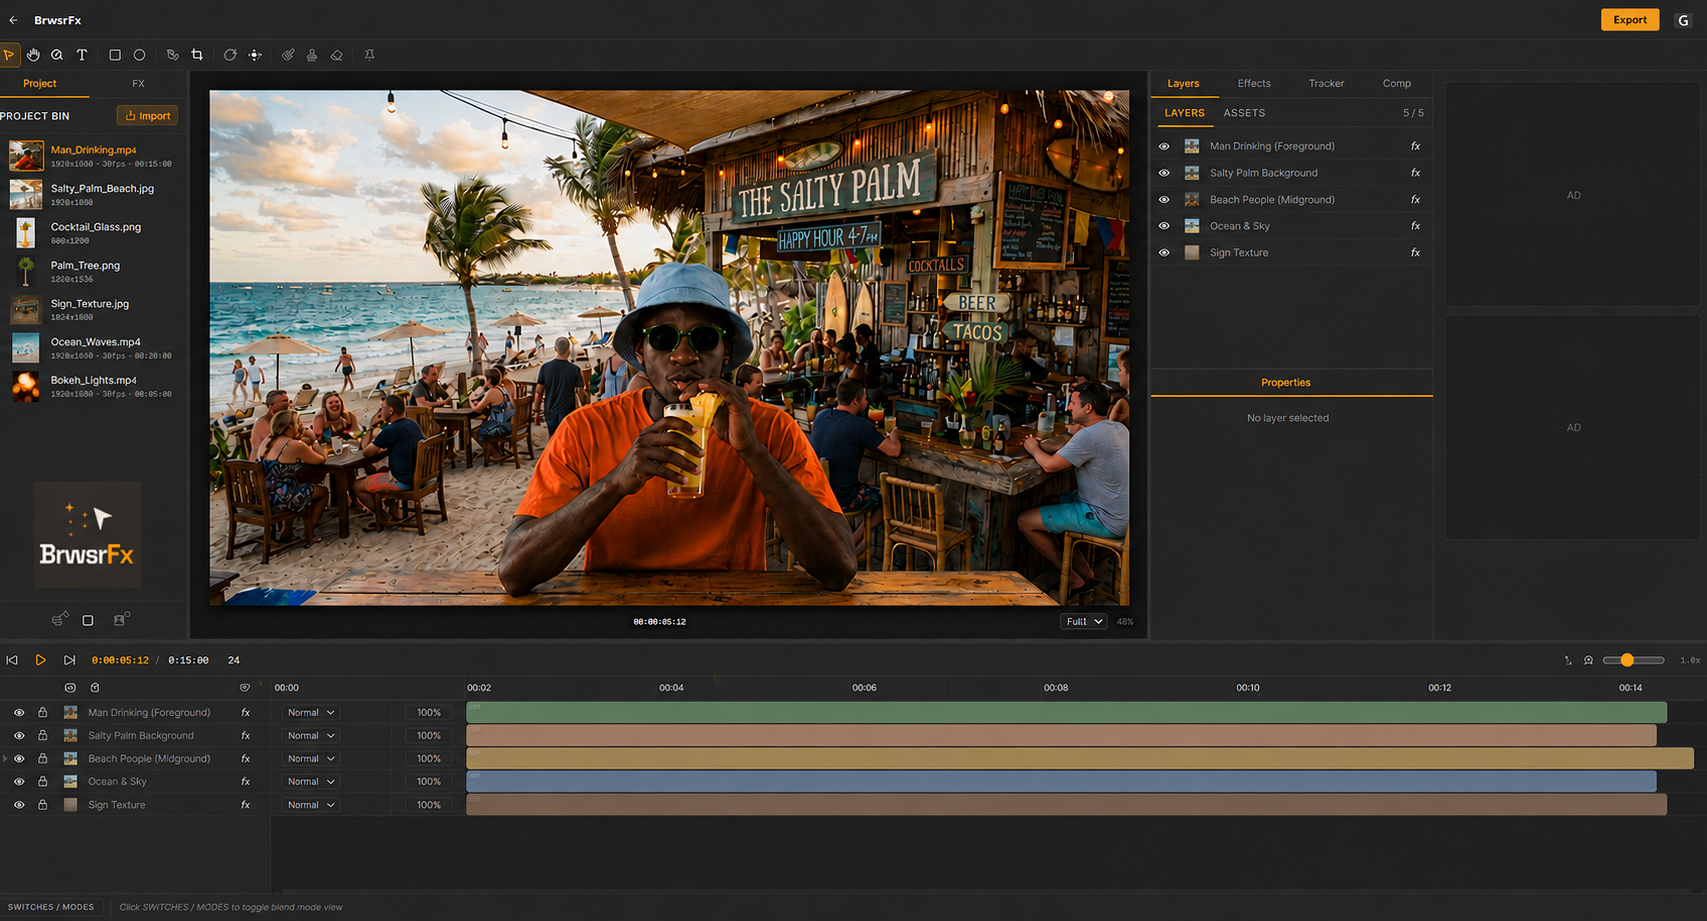The width and height of the screenshot is (1707, 921).
Task: Hide Man Drinking (Foreground) in Layers panel
Action: click(1164, 146)
